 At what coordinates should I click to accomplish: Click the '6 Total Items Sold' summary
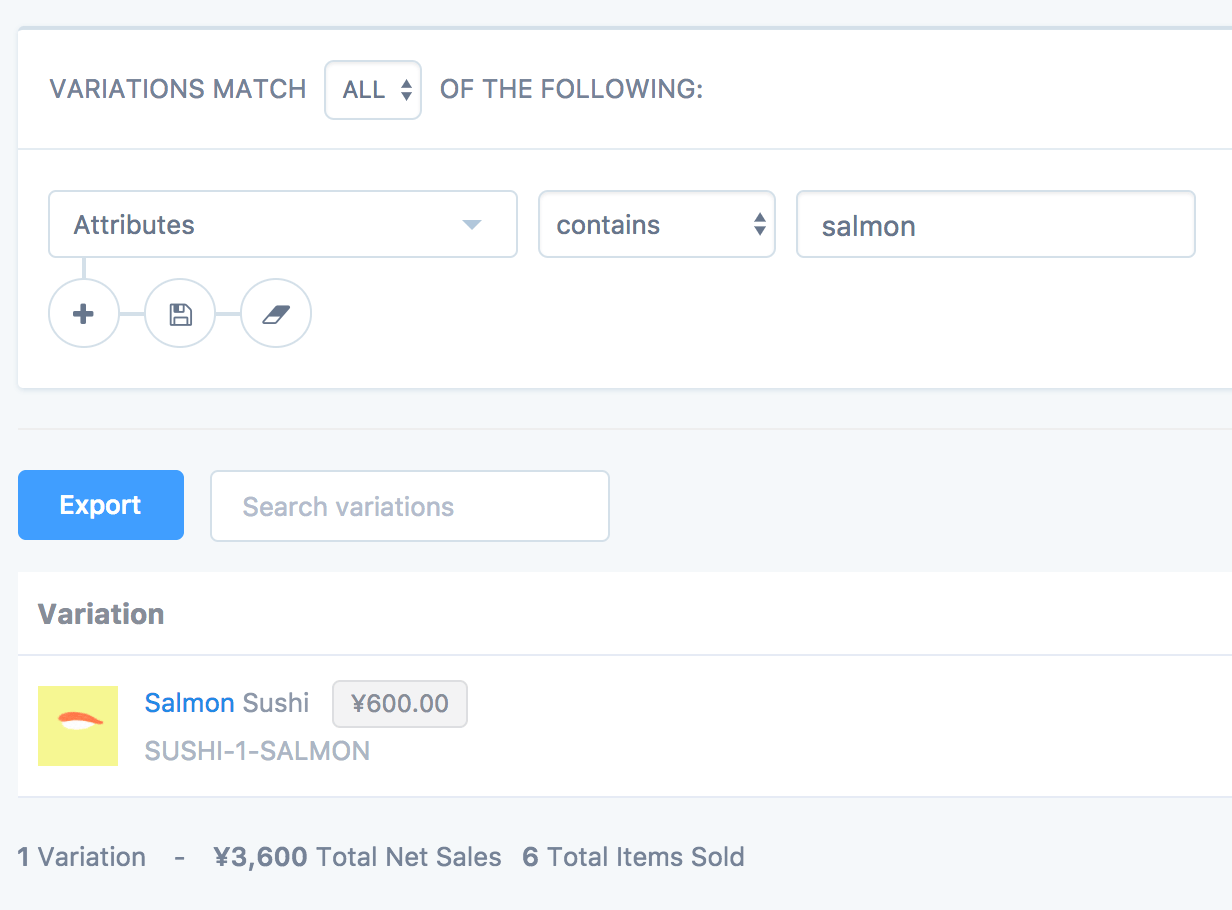pyautogui.click(x=633, y=857)
